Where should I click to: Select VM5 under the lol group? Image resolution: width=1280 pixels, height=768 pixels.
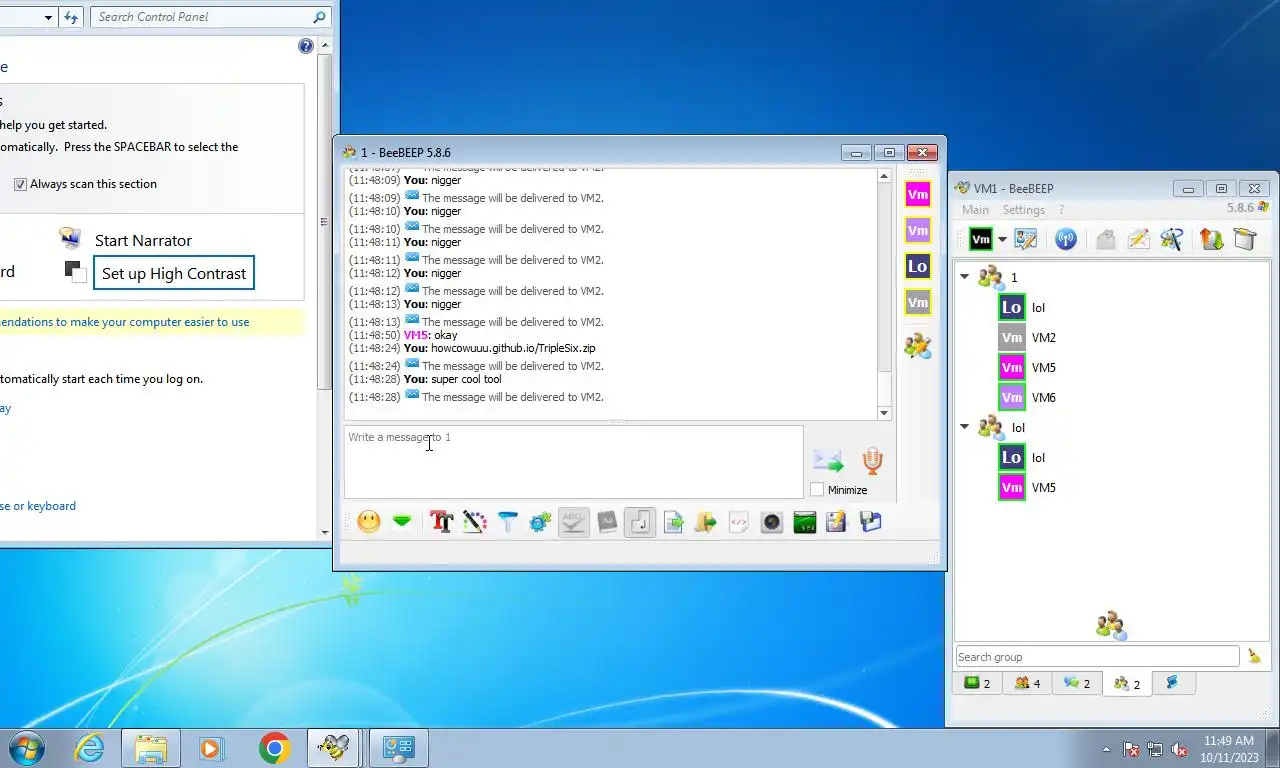[1044, 487]
